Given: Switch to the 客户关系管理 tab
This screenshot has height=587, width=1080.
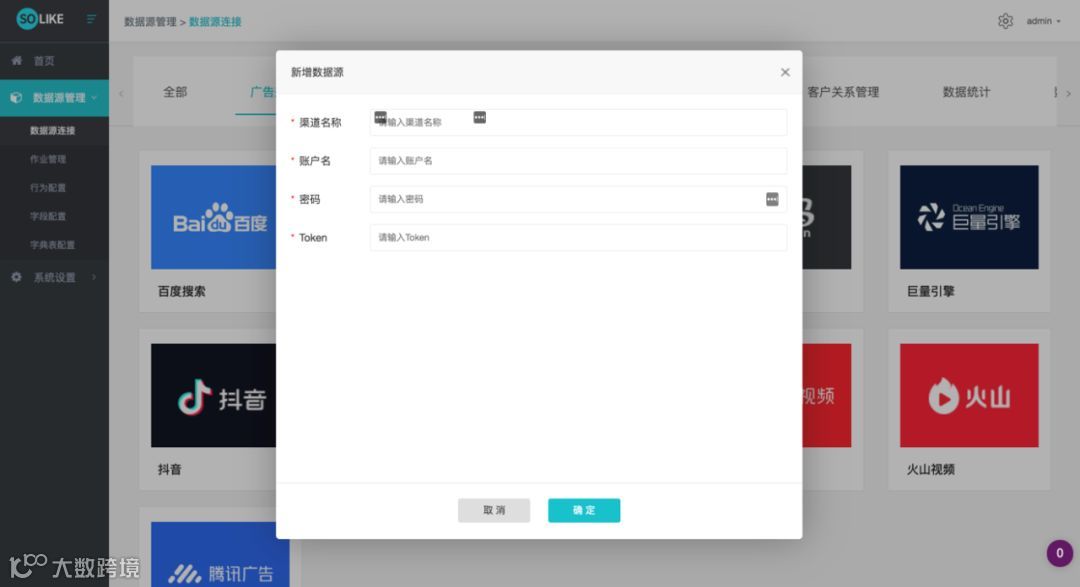Looking at the screenshot, I should click(843, 92).
